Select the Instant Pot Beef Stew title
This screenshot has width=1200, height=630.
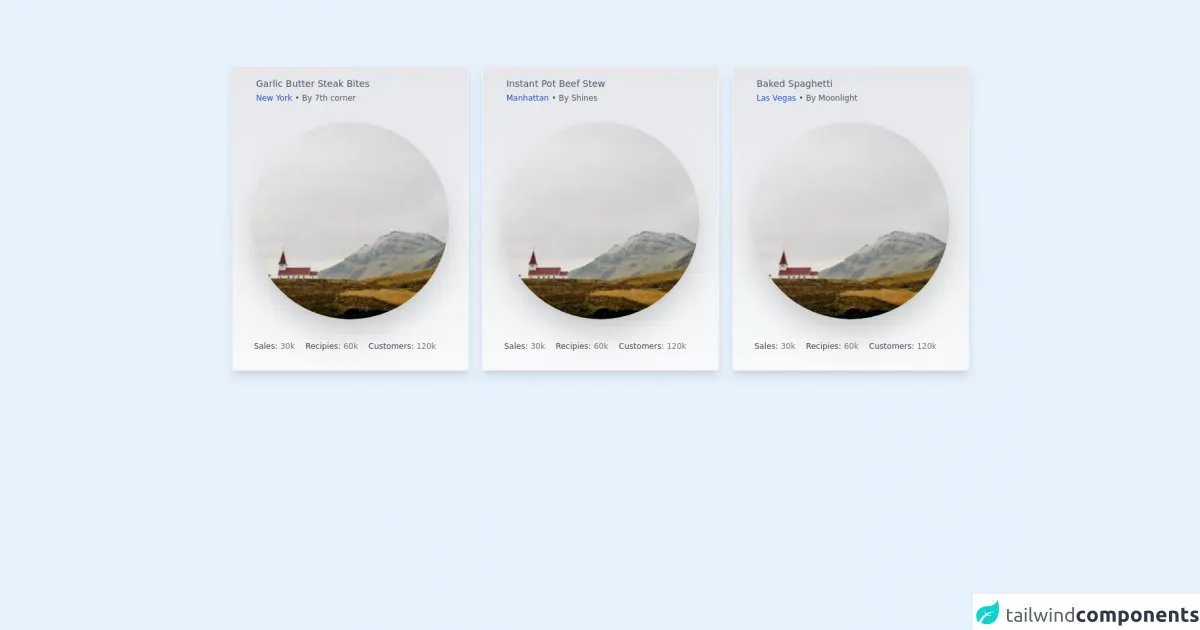pyautogui.click(x=555, y=84)
